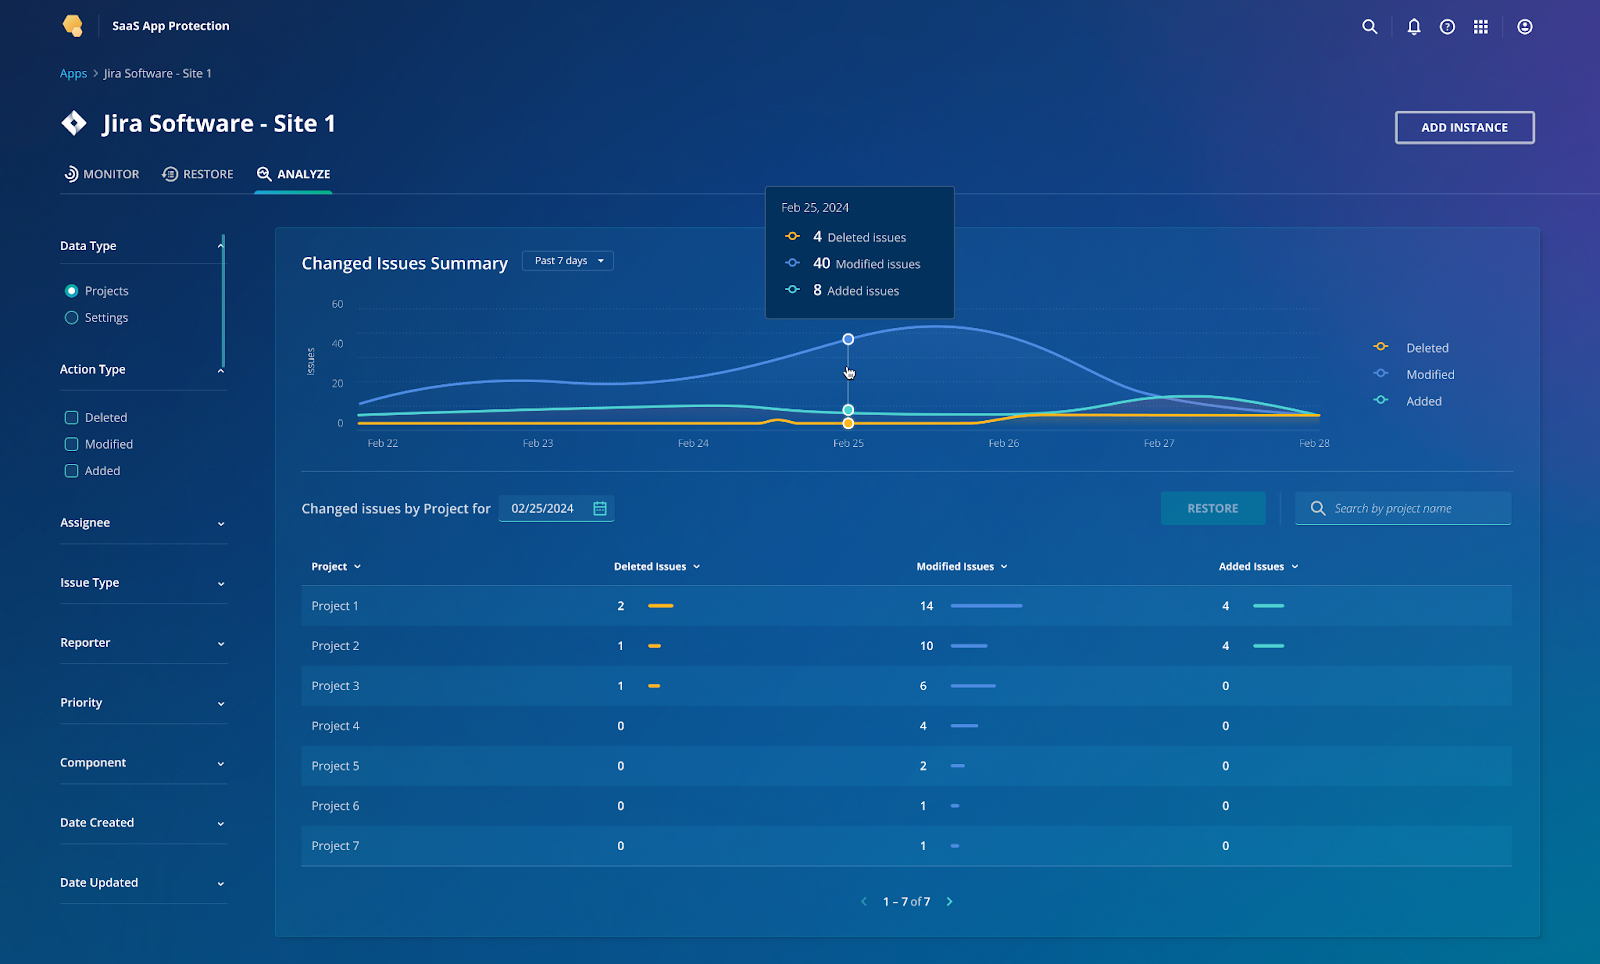Expand the Date Updated filter
Screen dimensions: 1600x964
pyautogui.click(x=221, y=884)
